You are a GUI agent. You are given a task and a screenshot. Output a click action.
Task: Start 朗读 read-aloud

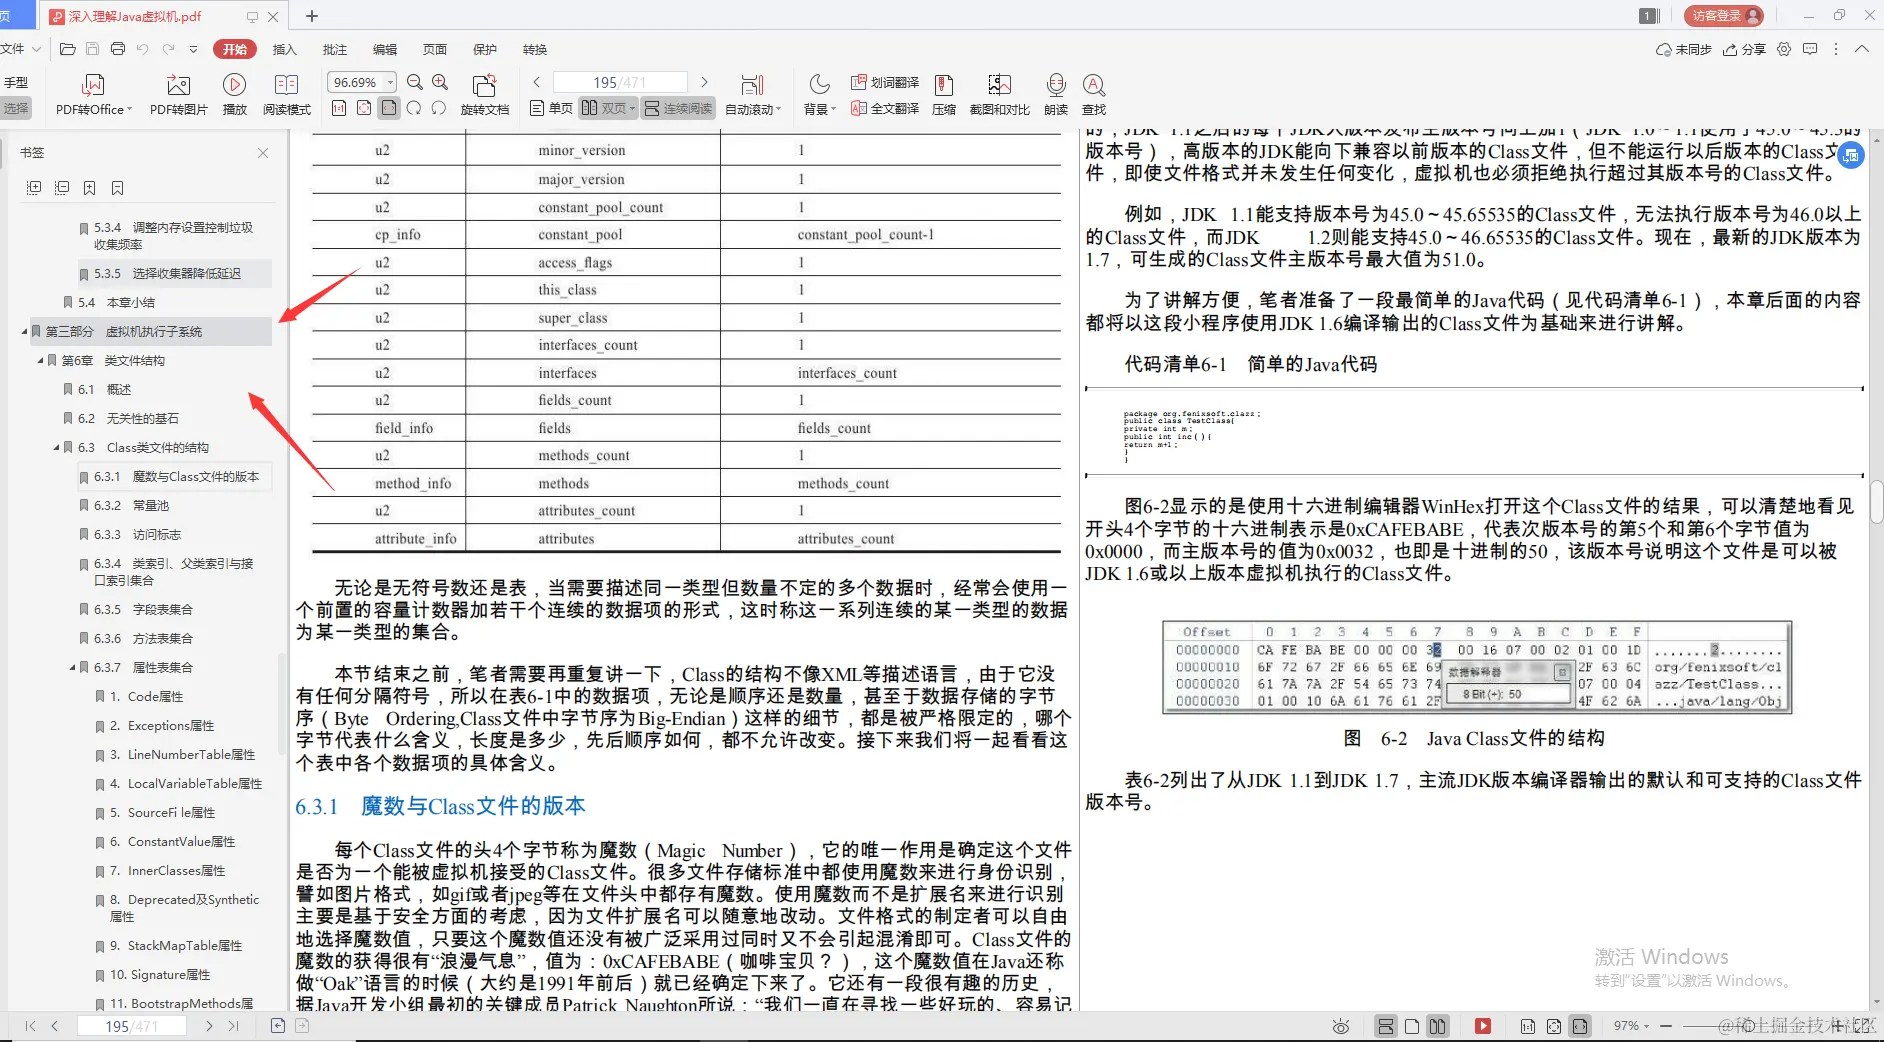coord(1056,95)
